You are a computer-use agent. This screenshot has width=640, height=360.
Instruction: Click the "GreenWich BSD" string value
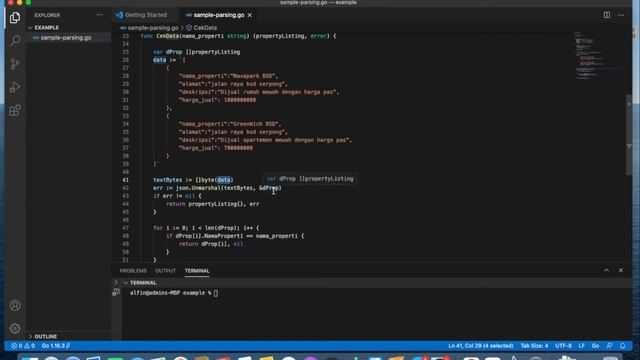click(x=255, y=124)
